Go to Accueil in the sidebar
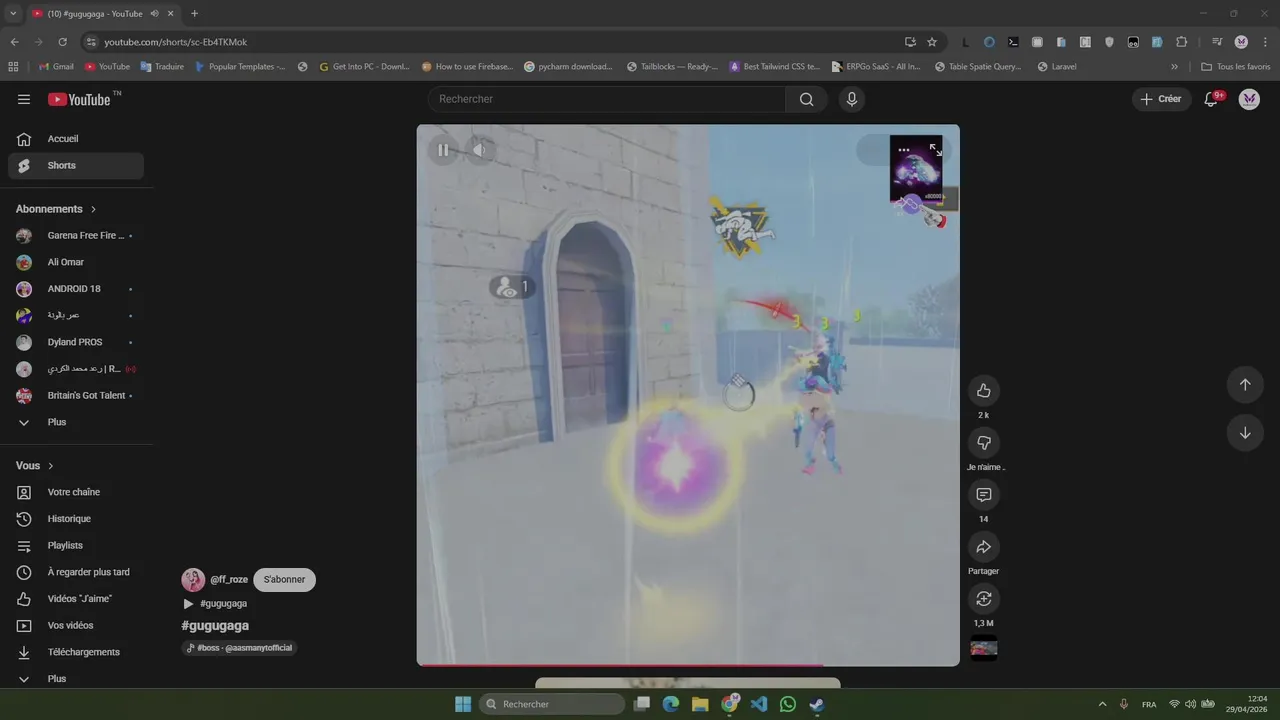This screenshot has height=720, width=1280. point(76,139)
